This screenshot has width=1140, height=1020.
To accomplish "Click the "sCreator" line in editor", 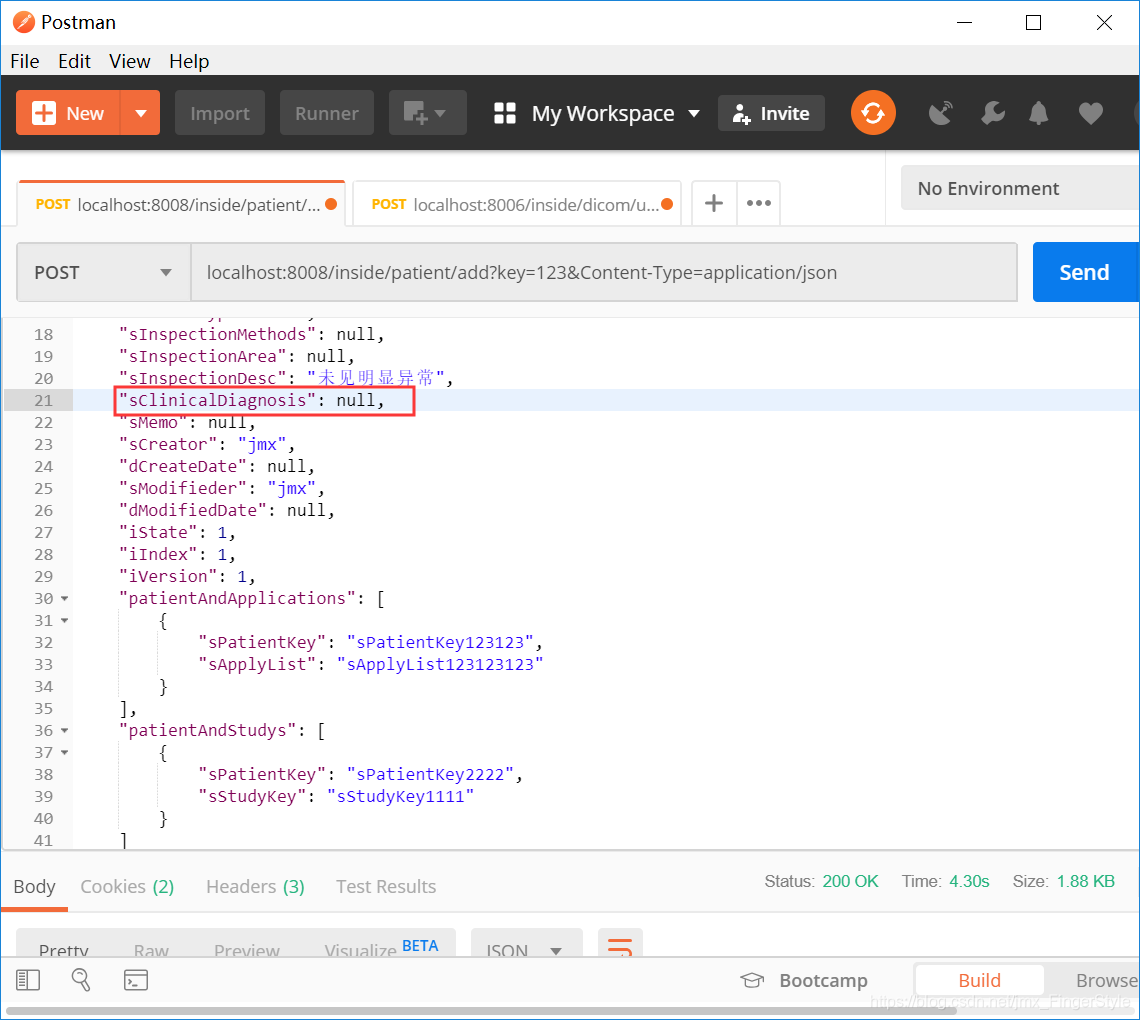I will click(206, 444).
